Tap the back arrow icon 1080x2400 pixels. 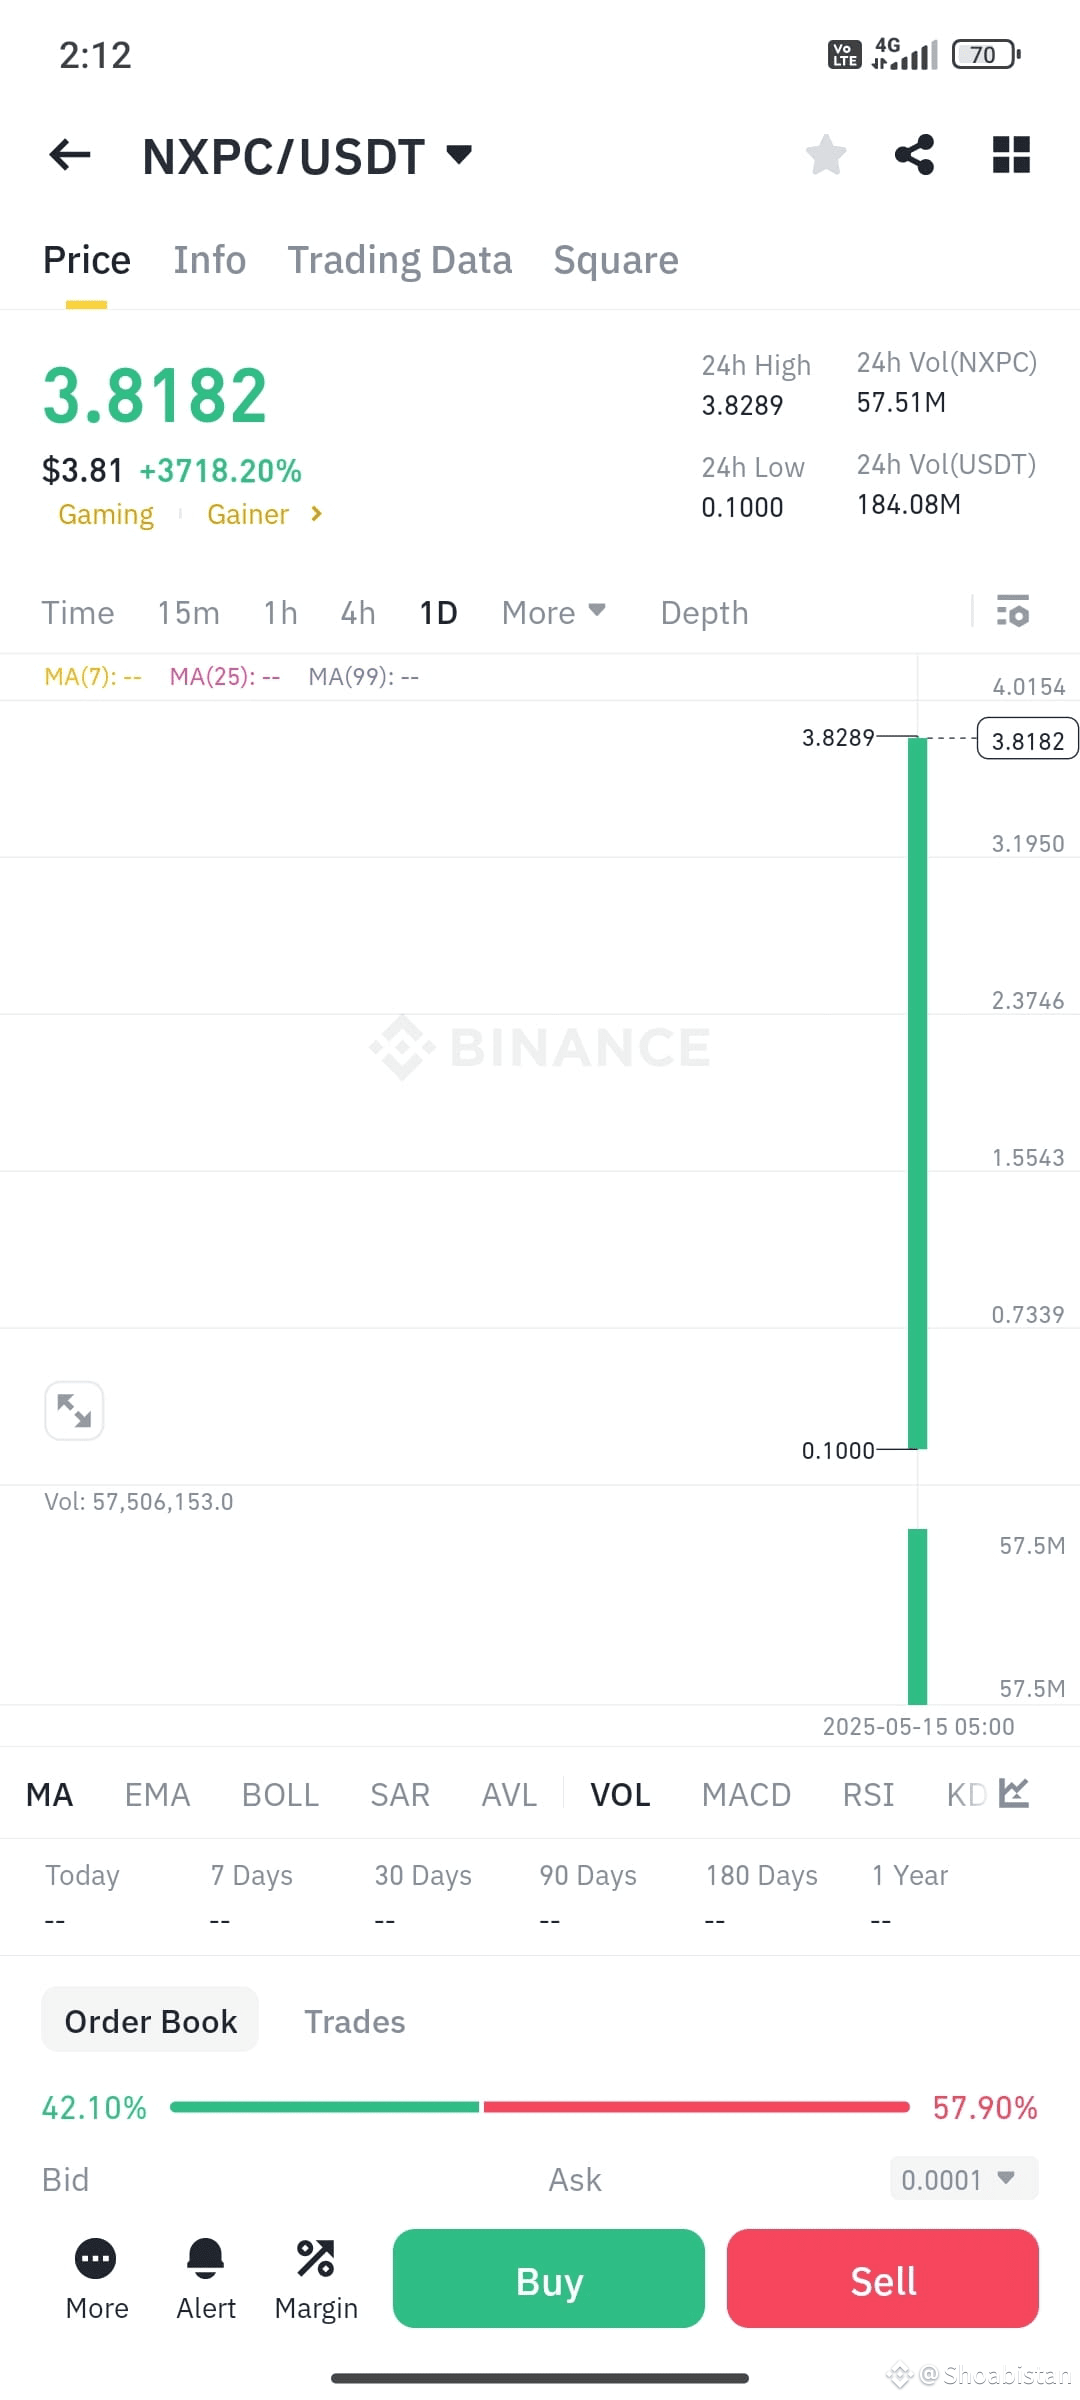coord(70,155)
